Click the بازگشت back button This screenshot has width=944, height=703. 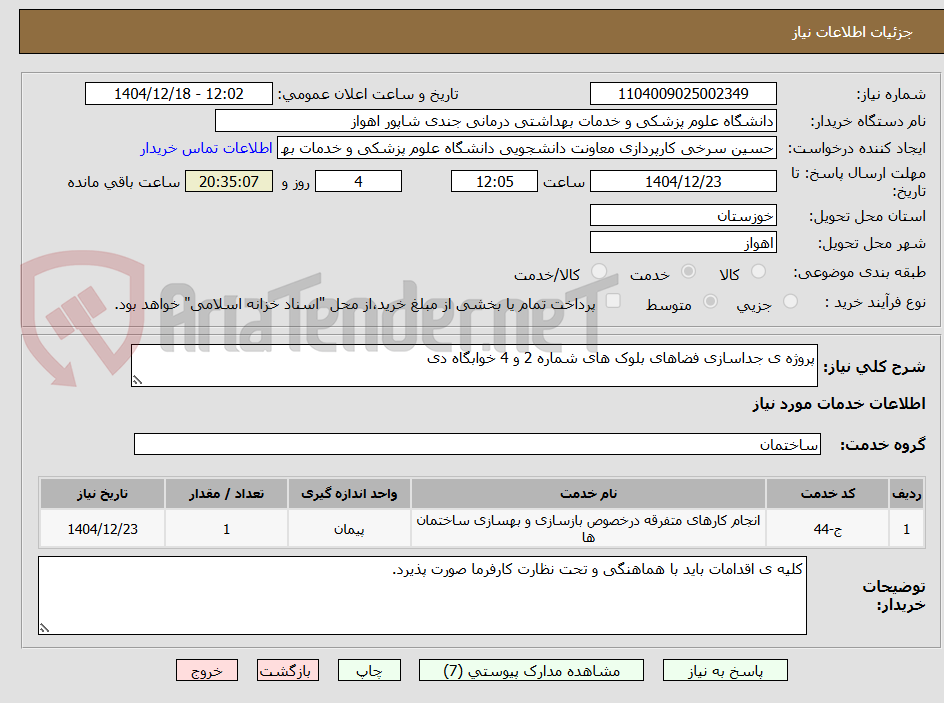[288, 670]
